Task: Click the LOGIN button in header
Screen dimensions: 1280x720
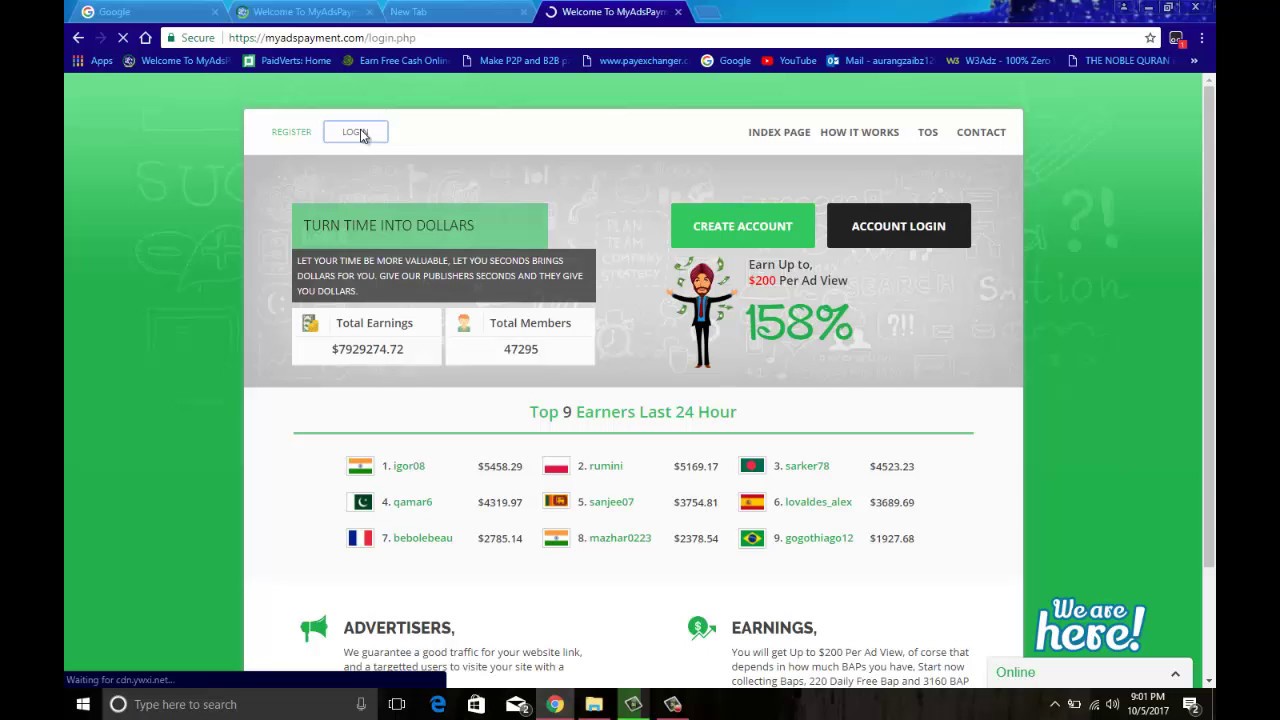Action: tap(355, 132)
